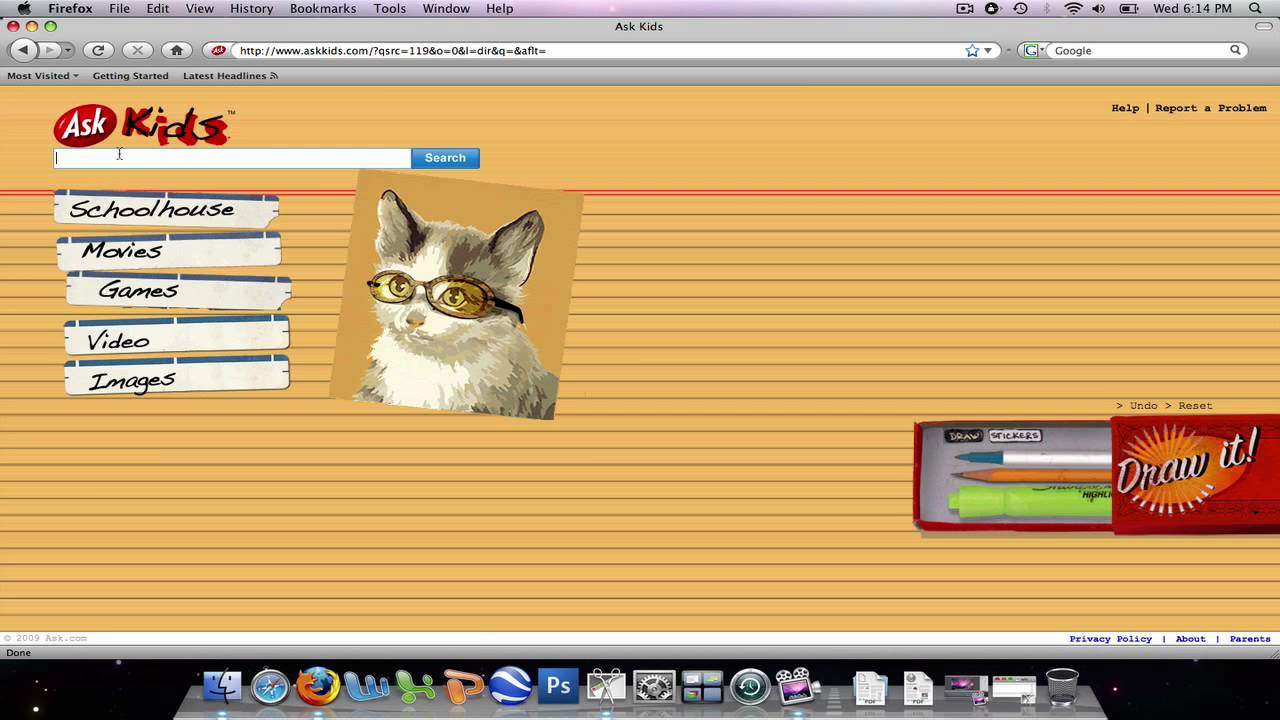
Task: Open the location bar history dropdown arrow
Action: click(x=988, y=50)
